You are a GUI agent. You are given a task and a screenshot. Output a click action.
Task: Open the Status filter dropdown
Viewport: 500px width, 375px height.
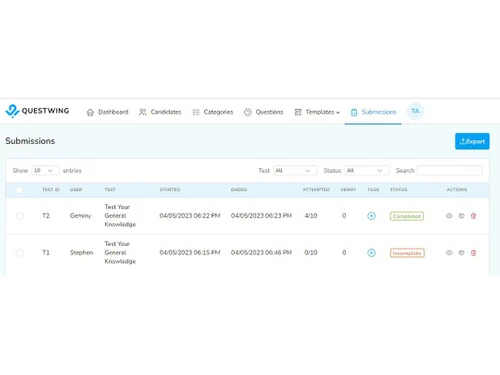(x=366, y=170)
